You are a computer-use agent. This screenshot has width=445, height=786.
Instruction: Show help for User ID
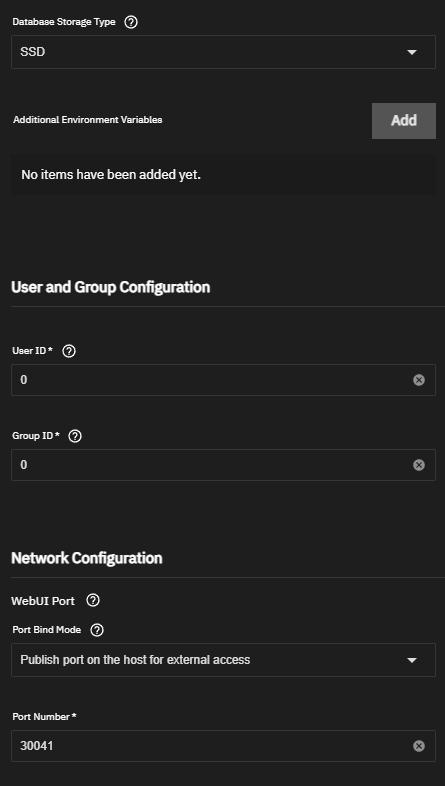pos(69,351)
